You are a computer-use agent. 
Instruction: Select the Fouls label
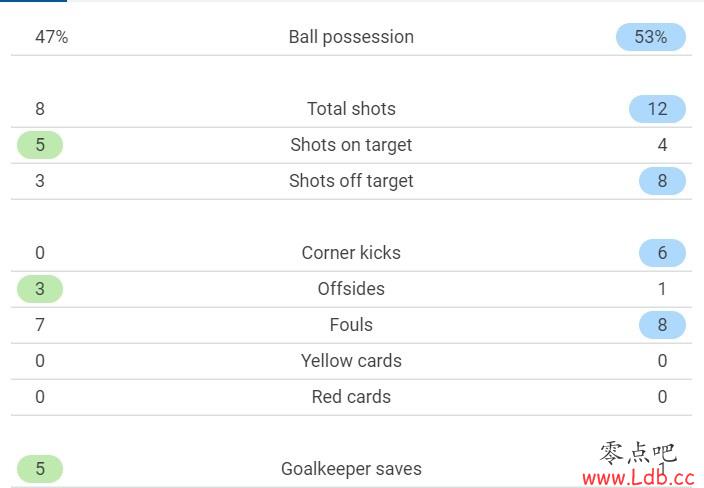351,325
